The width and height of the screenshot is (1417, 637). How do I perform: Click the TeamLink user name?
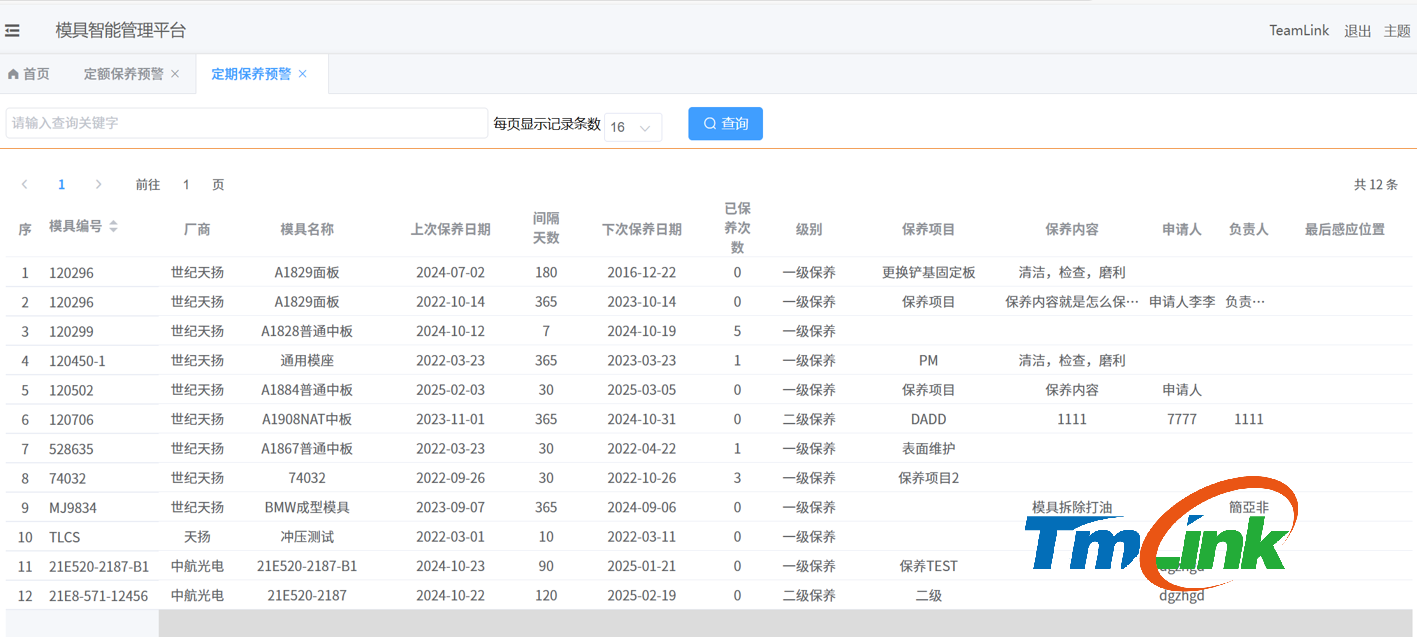1299,31
